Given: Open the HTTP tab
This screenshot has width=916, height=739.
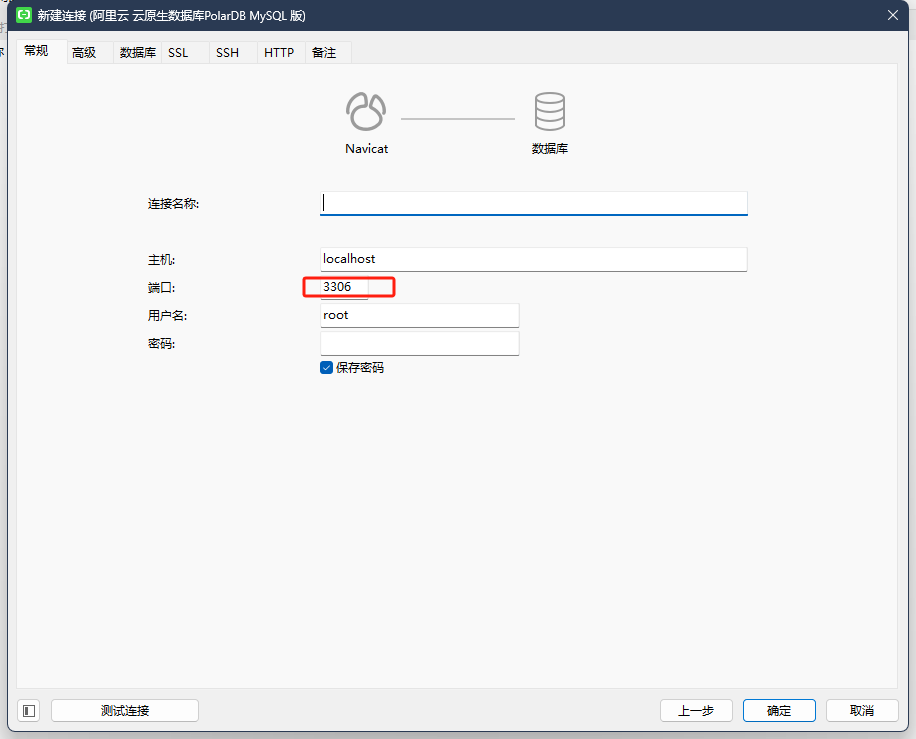Looking at the screenshot, I should [x=279, y=52].
